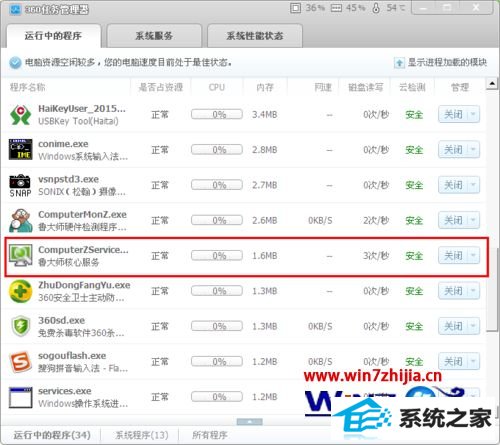Expand 关闭 dropdown arrow for ComputerMonZ.exe
This screenshot has width=500, height=445.
point(474,220)
